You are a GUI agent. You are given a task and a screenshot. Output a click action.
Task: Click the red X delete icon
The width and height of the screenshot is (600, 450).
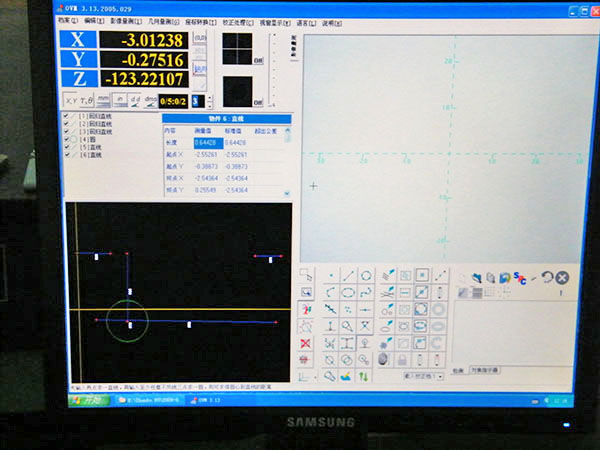(x=305, y=343)
